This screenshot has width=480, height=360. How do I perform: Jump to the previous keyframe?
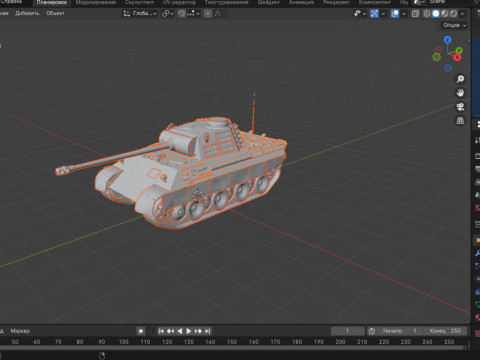click(x=170, y=331)
